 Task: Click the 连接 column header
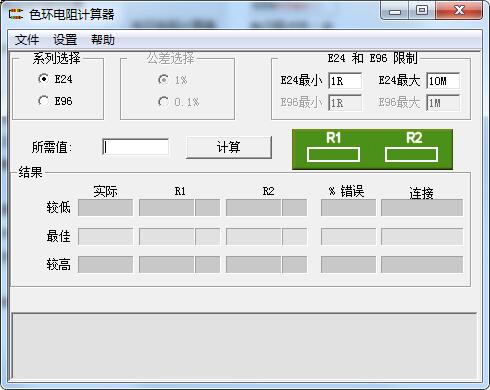421,193
